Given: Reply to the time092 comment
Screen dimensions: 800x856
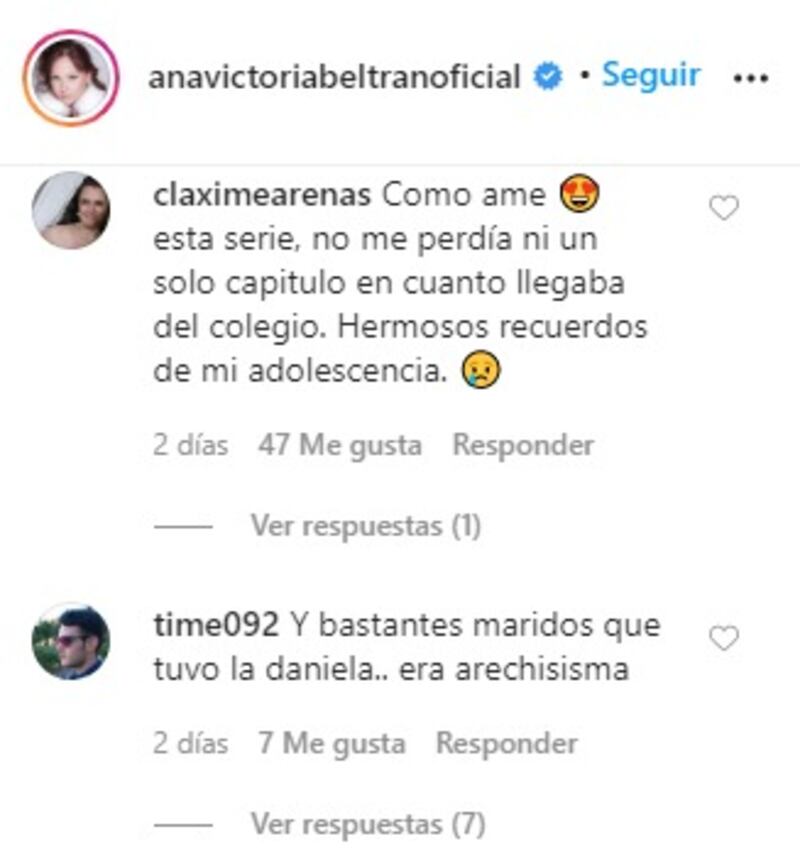Looking at the screenshot, I should 507,744.
